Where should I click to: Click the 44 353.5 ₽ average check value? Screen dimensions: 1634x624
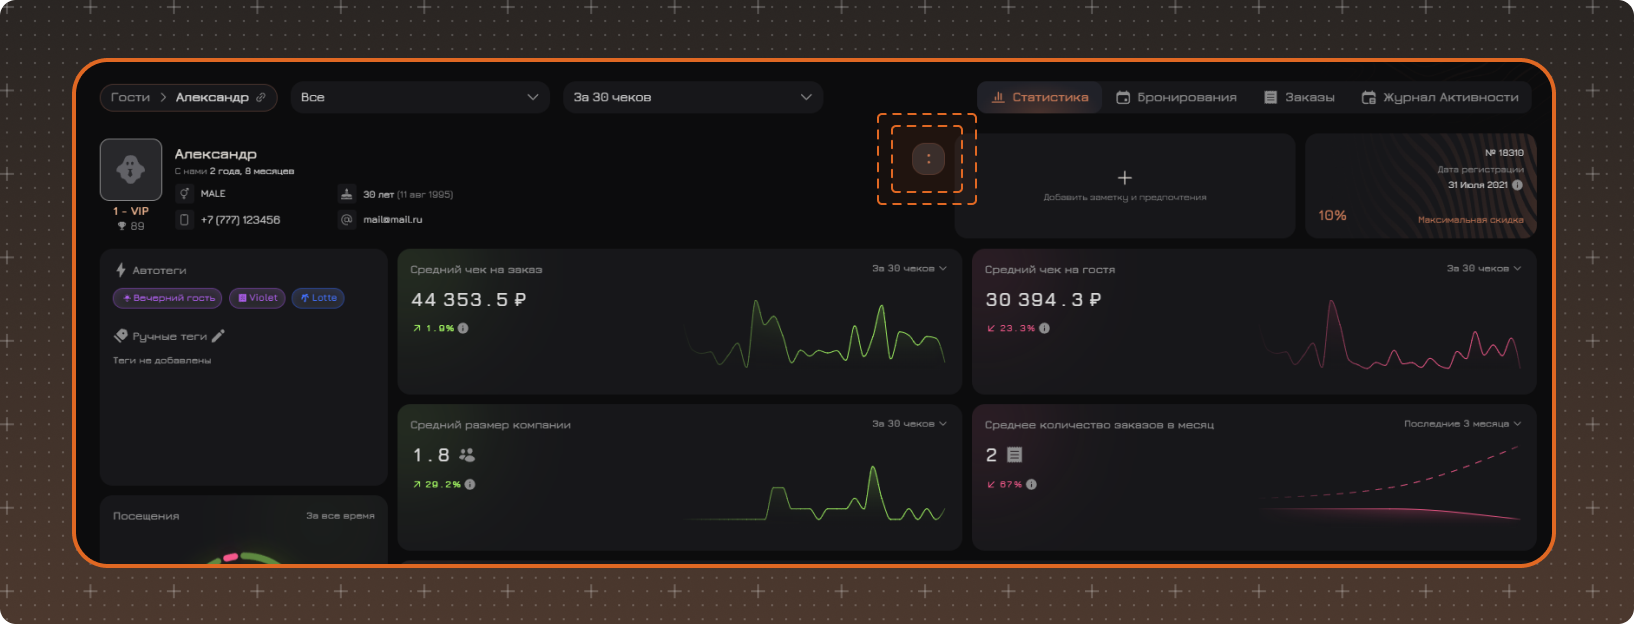tap(469, 300)
